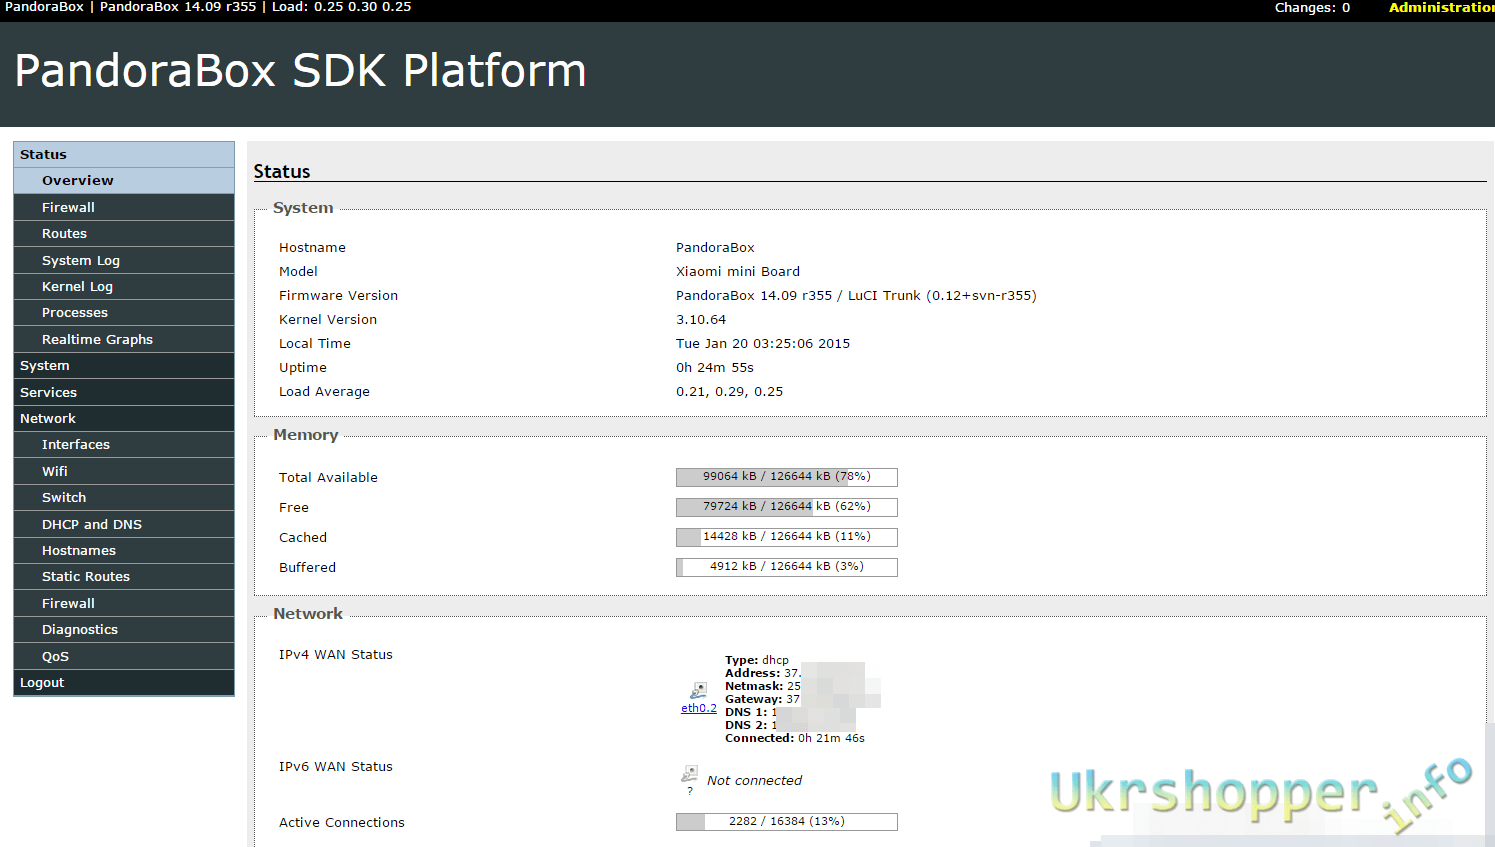Click the IPv6 WAN not-connected interface icon
Screen dimensions: 1495x847
pos(689,774)
